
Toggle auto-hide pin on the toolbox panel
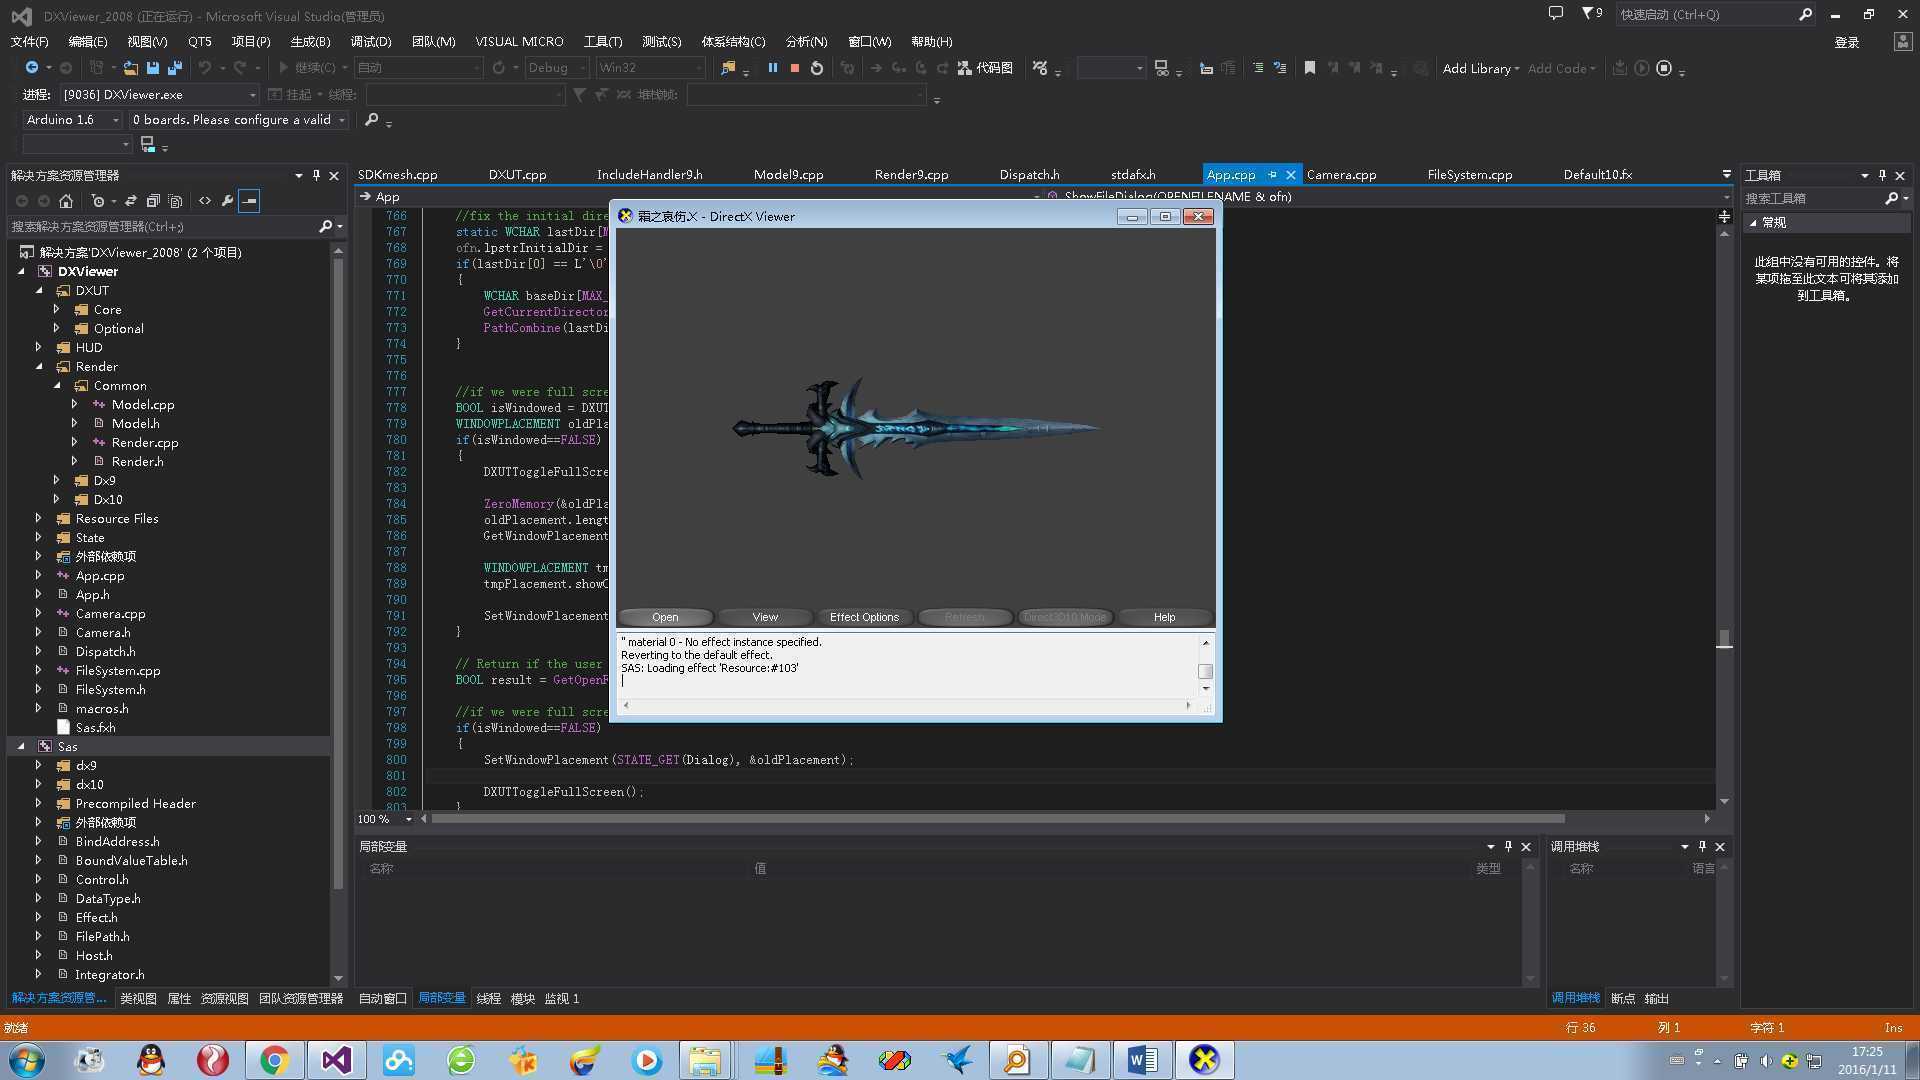tap(1882, 175)
